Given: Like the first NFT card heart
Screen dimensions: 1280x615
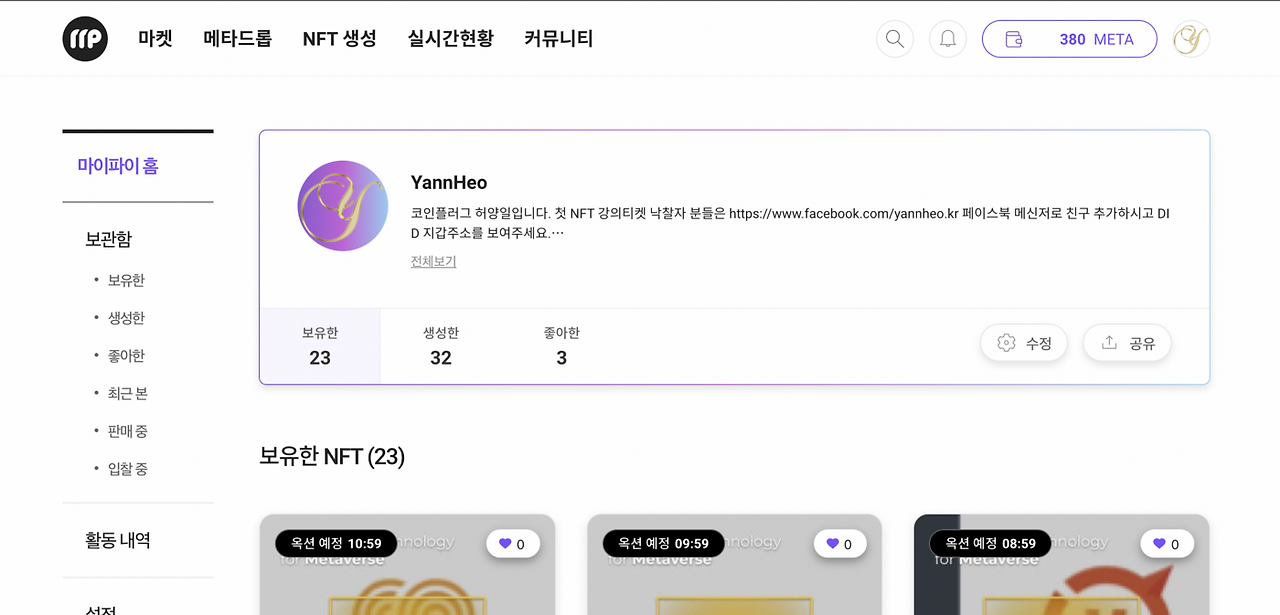Looking at the screenshot, I should point(513,544).
